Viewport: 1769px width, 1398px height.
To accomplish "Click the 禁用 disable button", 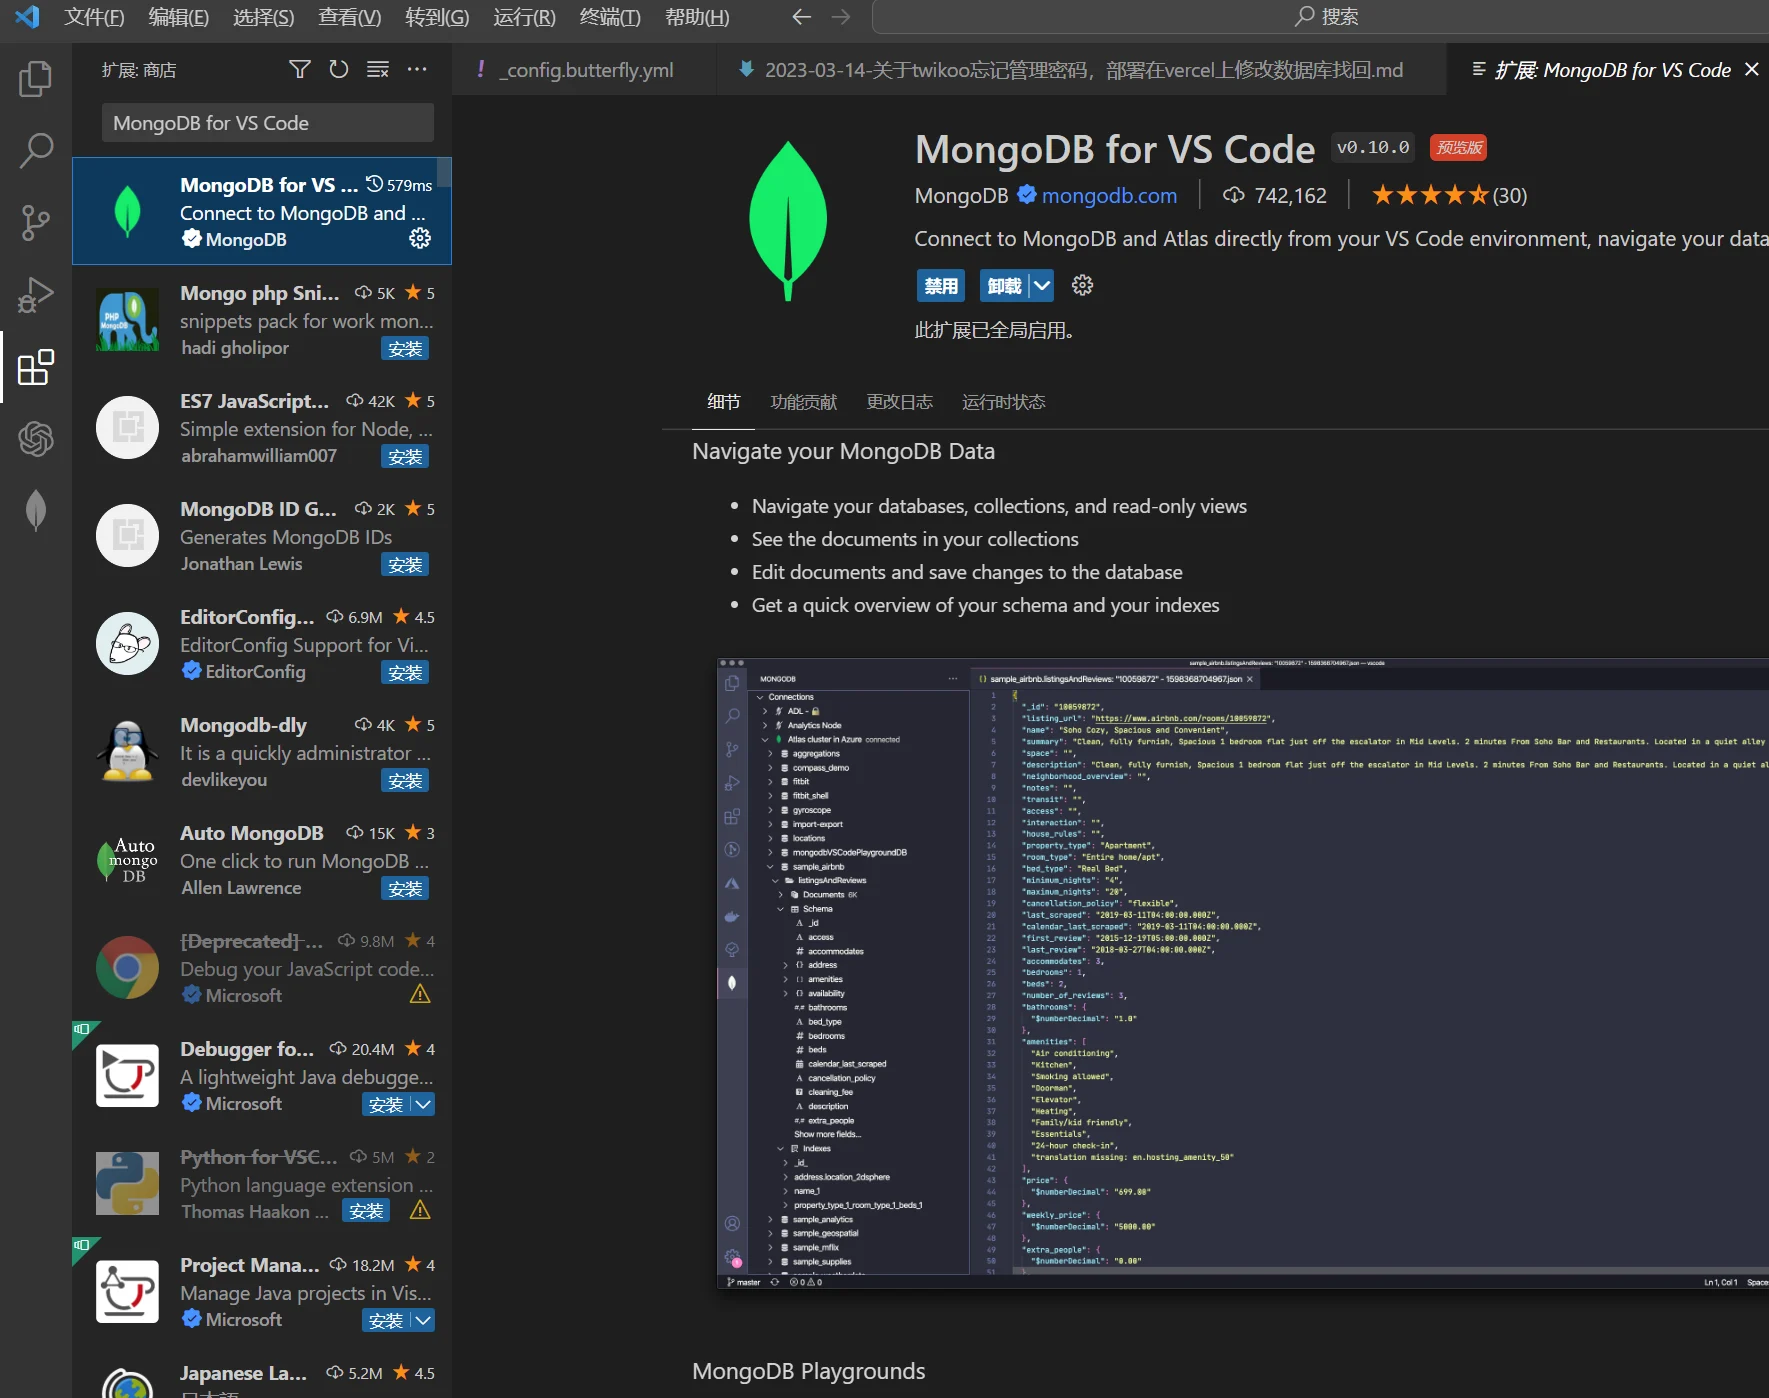I will click(x=941, y=285).
